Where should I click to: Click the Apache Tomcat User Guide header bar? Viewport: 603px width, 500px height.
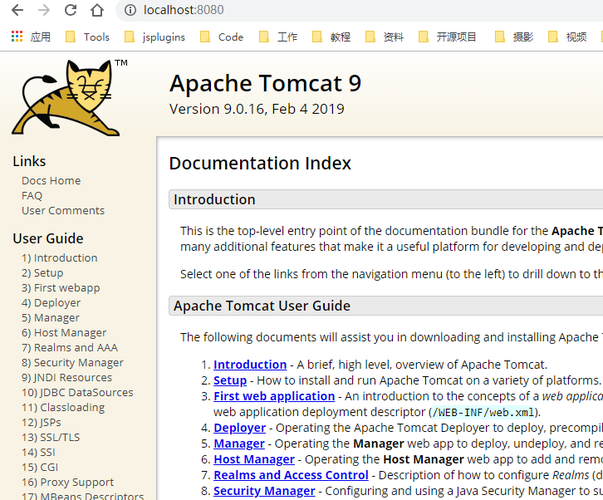click(x=386, y=306)
